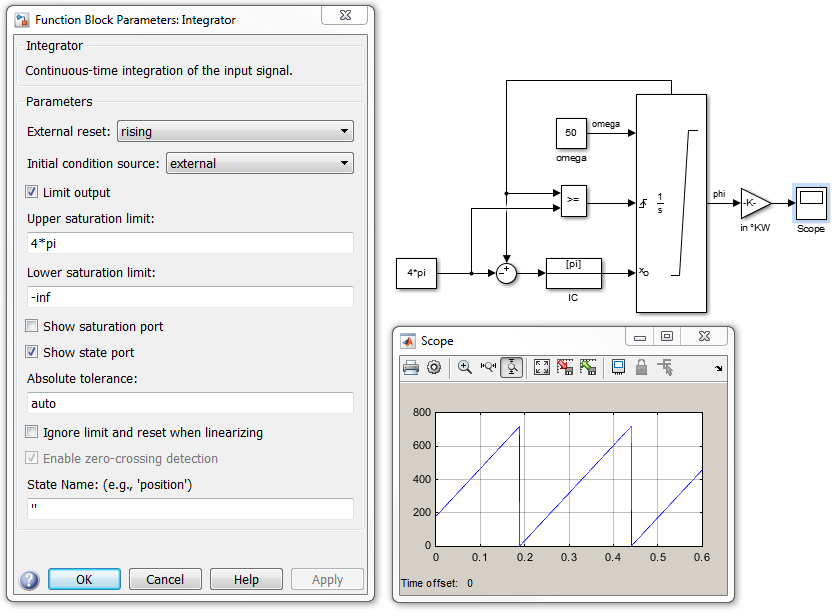Click the Print icon in Scope toolbar
The image size is (837, 616).
tap(411, 367)
